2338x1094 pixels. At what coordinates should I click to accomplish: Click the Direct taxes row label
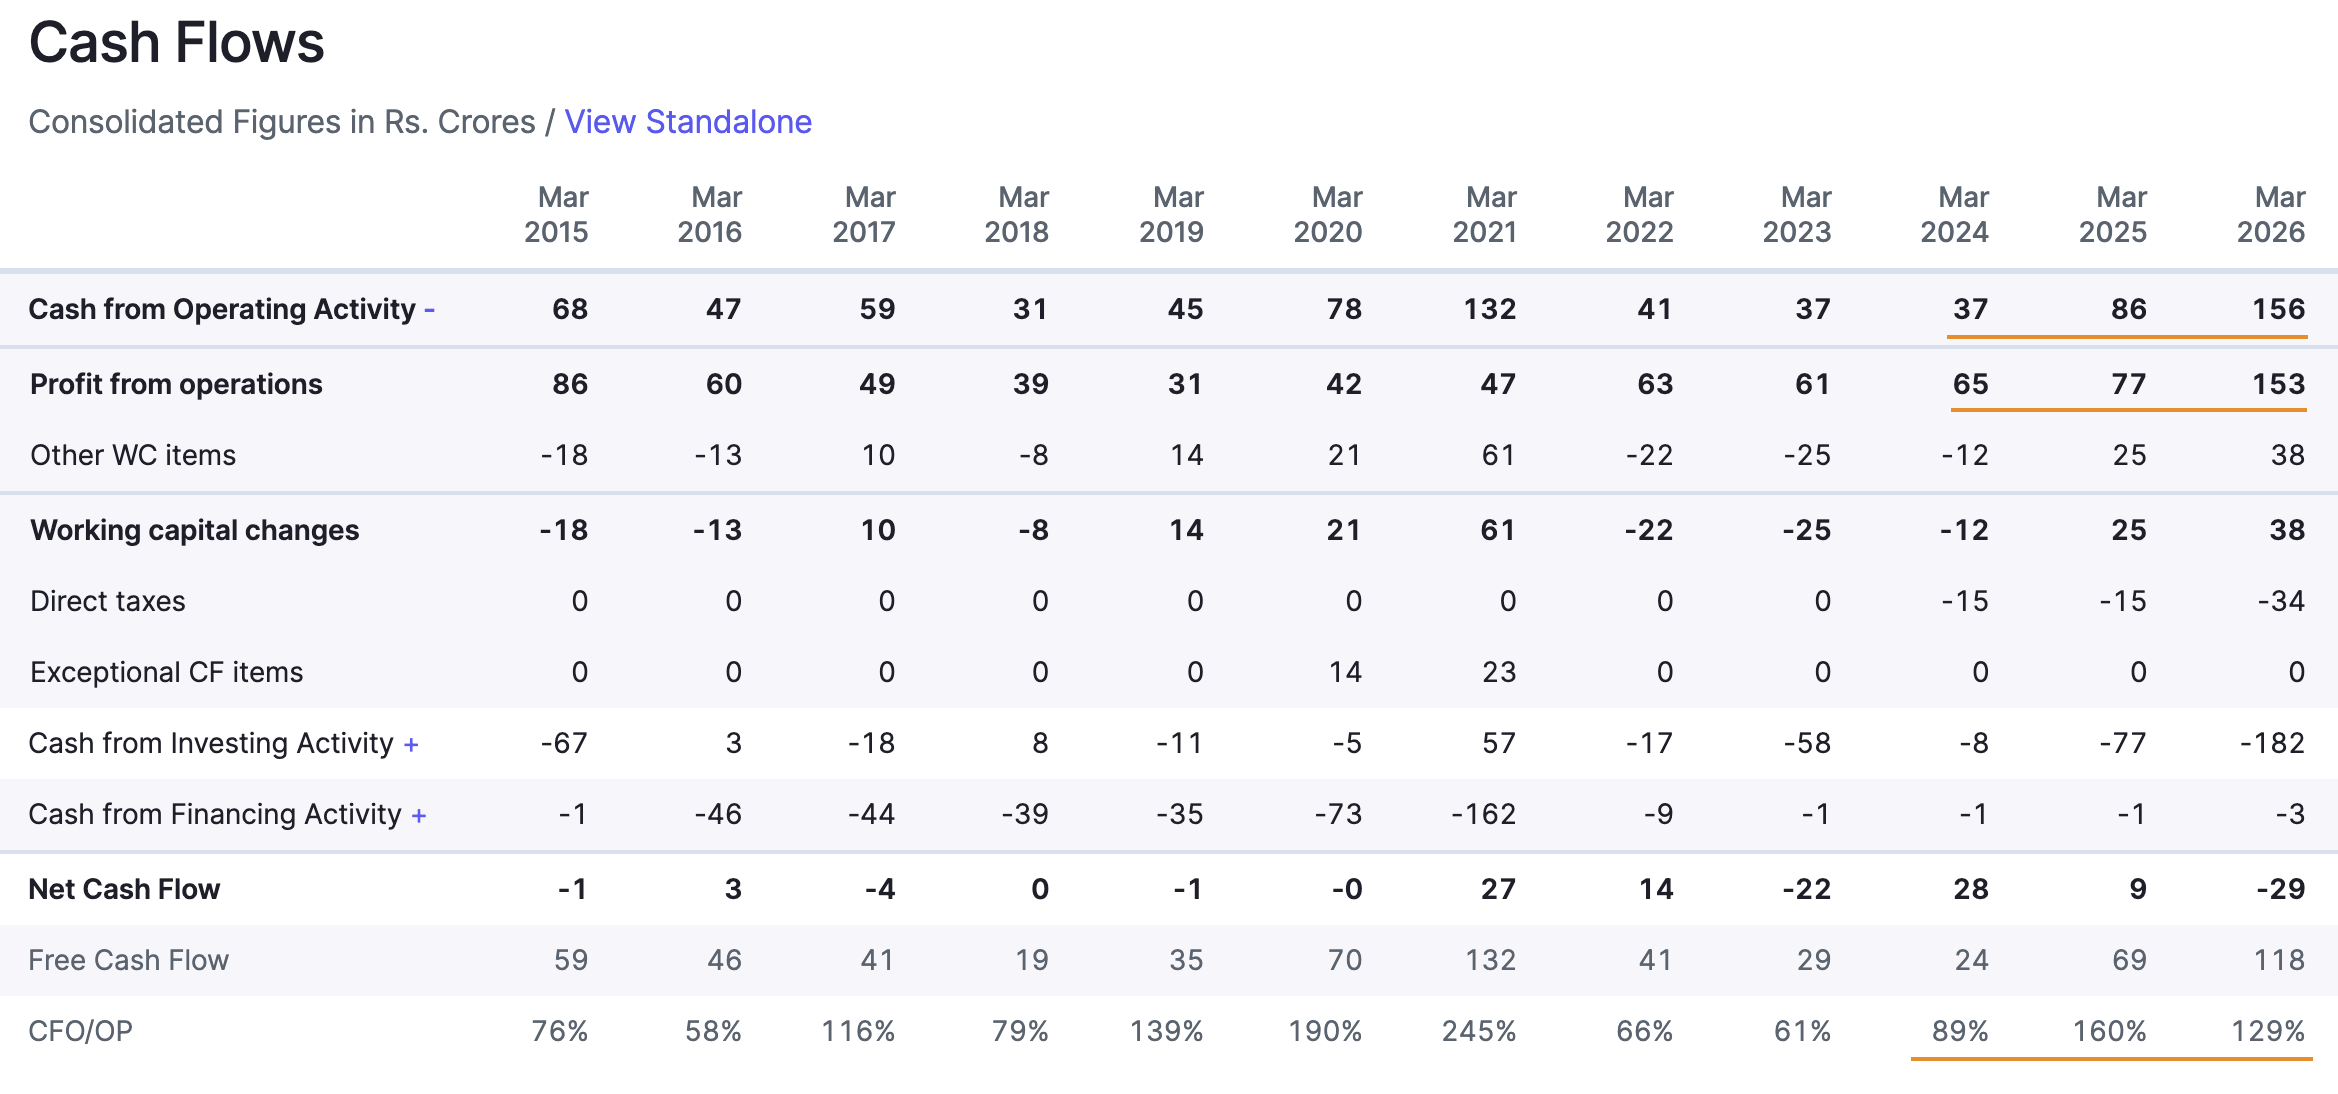pos(108,601)
